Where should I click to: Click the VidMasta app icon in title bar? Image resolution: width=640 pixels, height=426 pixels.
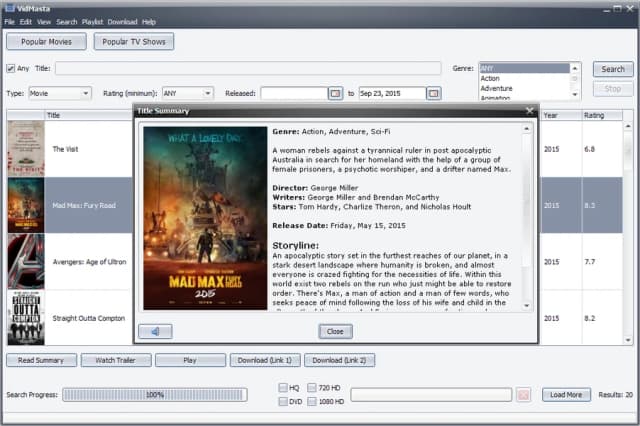tap(10, 8)
